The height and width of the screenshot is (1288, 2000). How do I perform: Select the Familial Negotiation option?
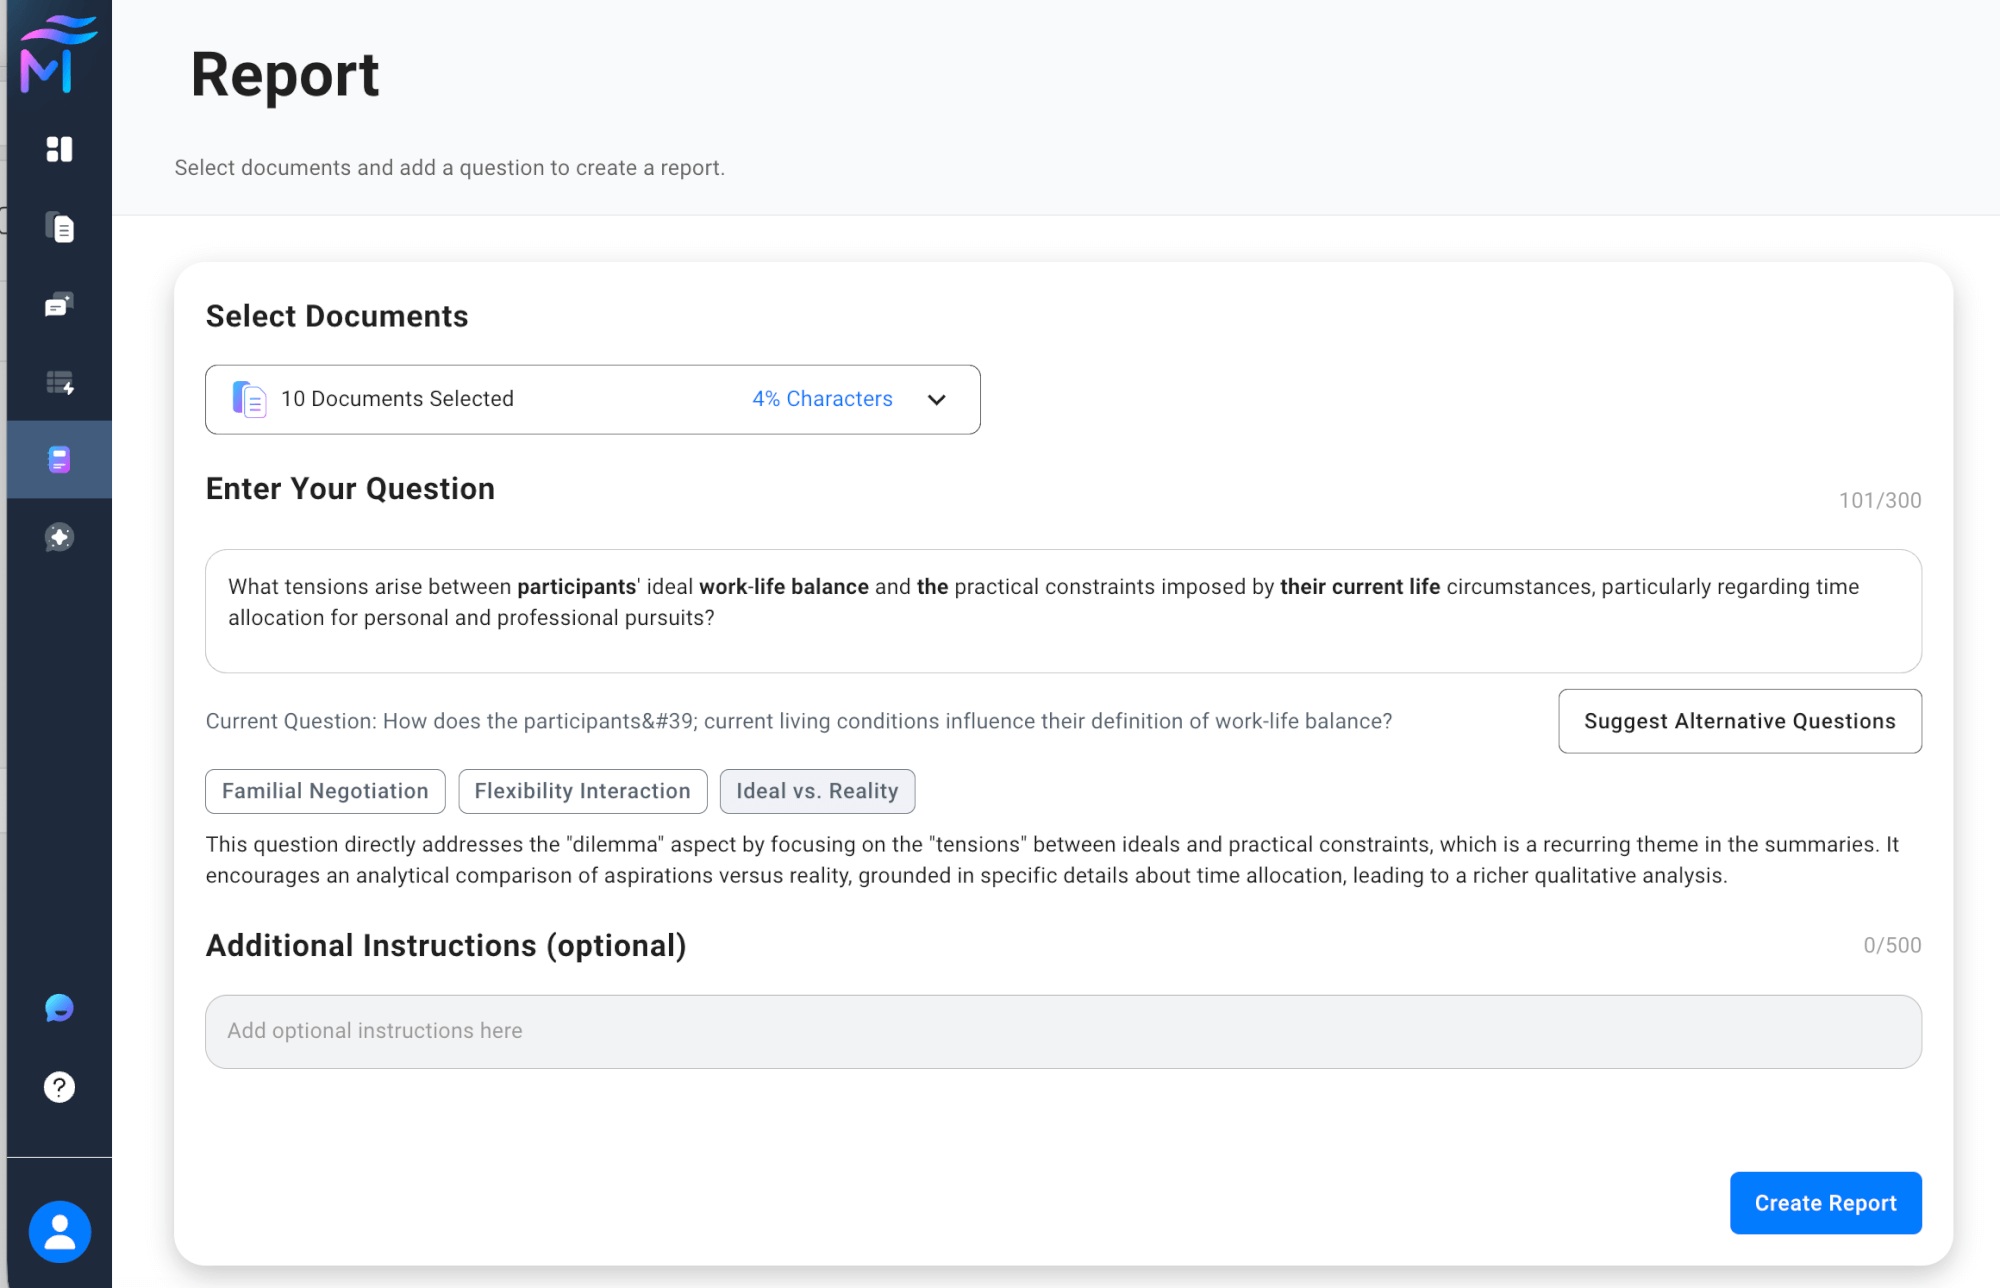pos(325,791)
